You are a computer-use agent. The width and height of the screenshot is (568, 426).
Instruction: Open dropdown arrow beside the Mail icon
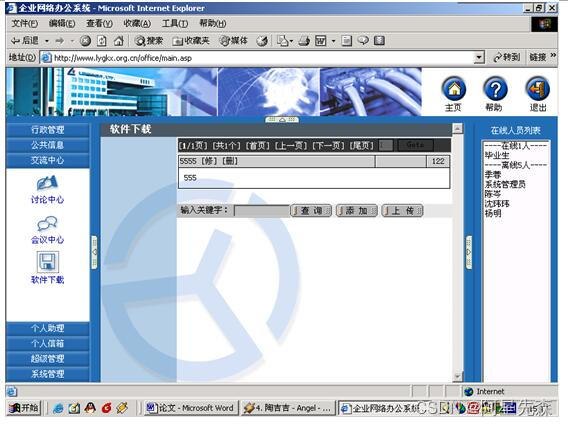pyautogui.click(x=291, y=41)
